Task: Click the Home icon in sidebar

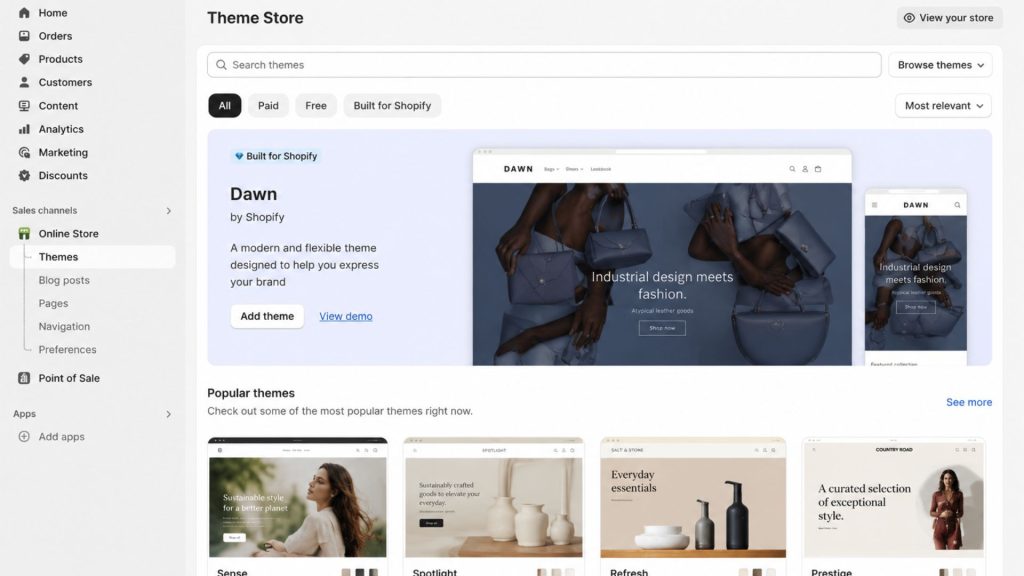Action: 24,12
